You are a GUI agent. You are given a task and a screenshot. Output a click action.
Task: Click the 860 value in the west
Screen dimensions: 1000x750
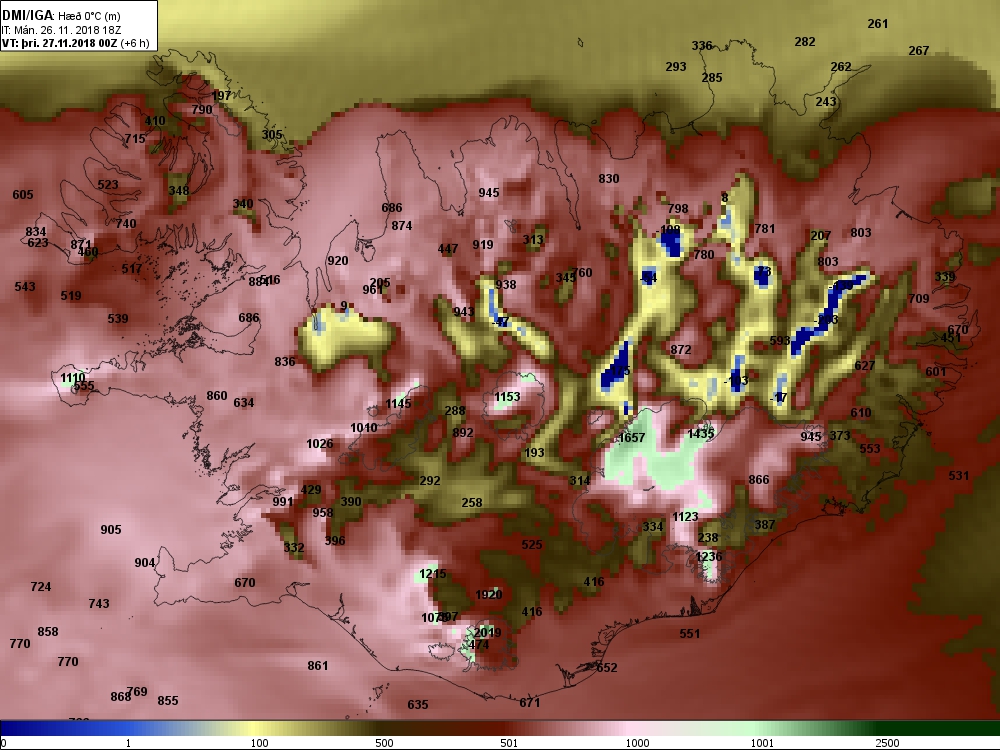(216, 396)
